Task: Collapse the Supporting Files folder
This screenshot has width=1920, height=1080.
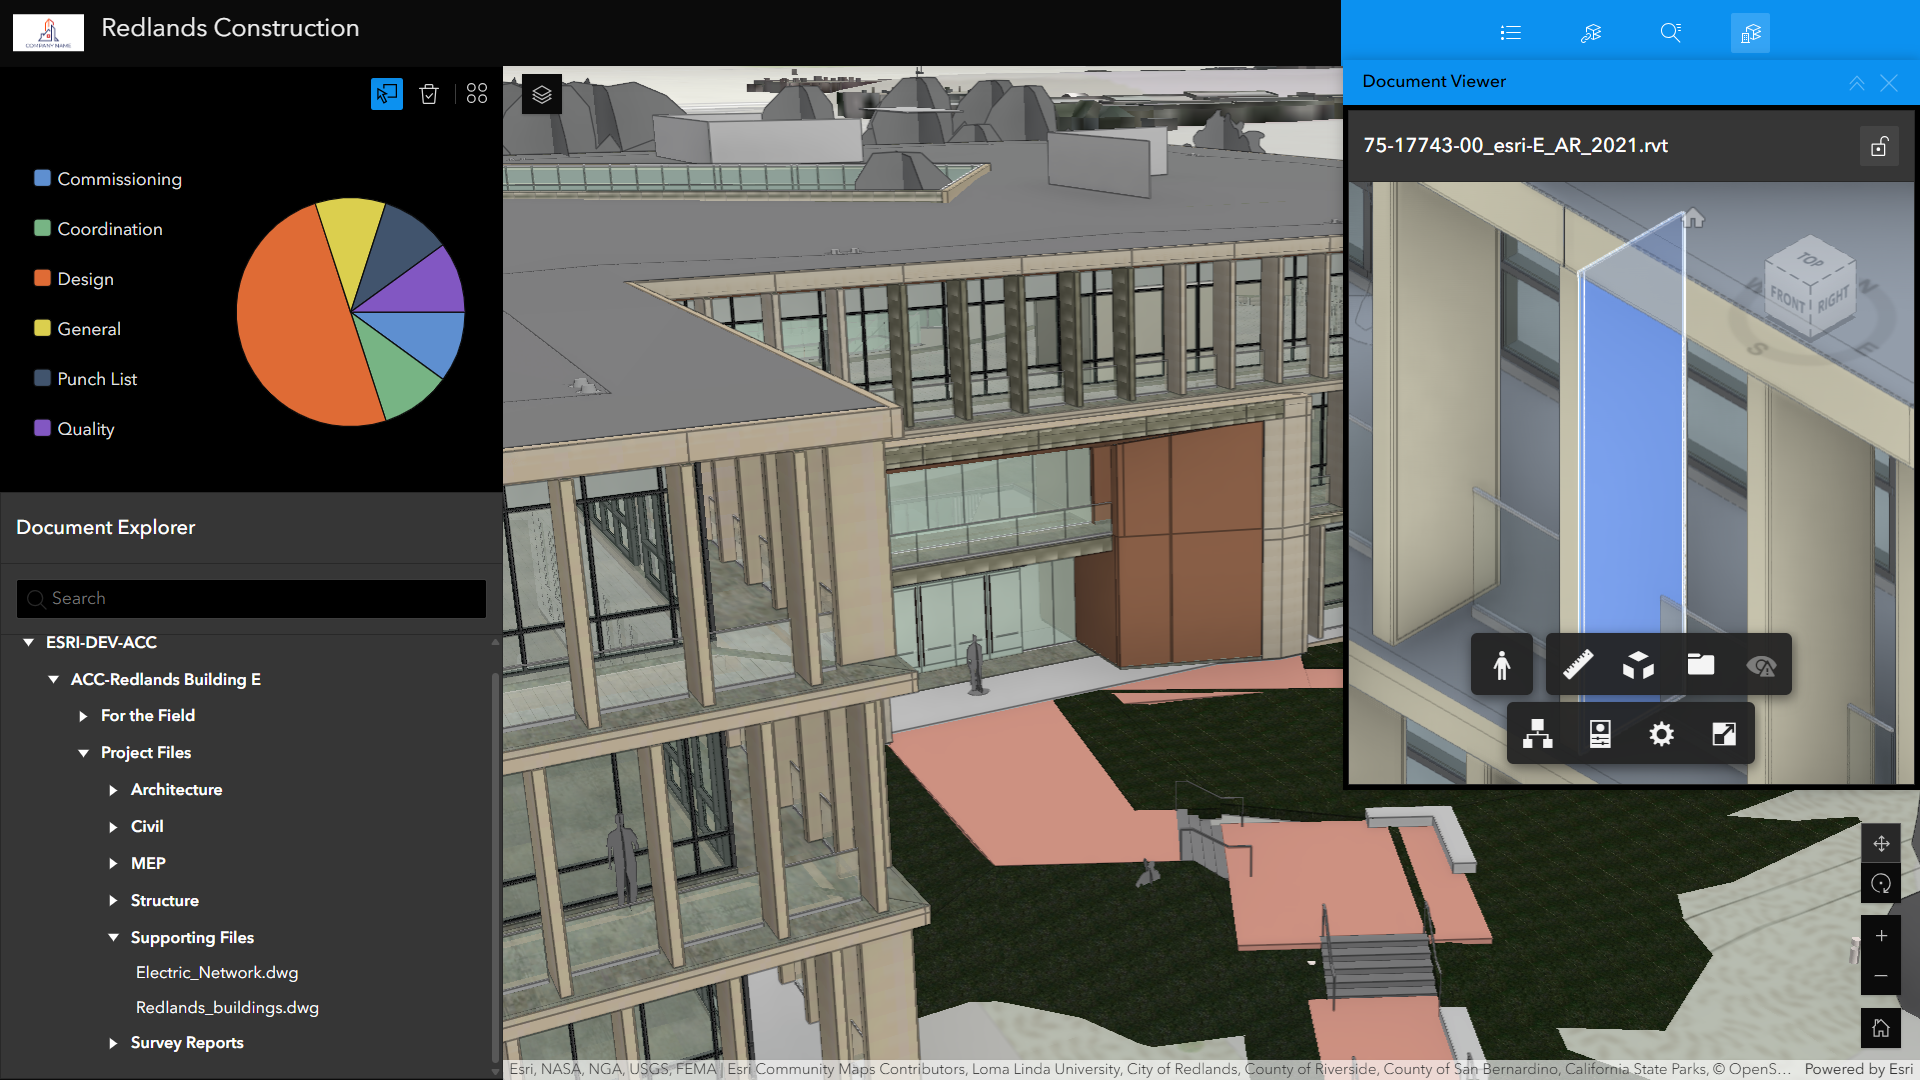Action: point(113,938)
